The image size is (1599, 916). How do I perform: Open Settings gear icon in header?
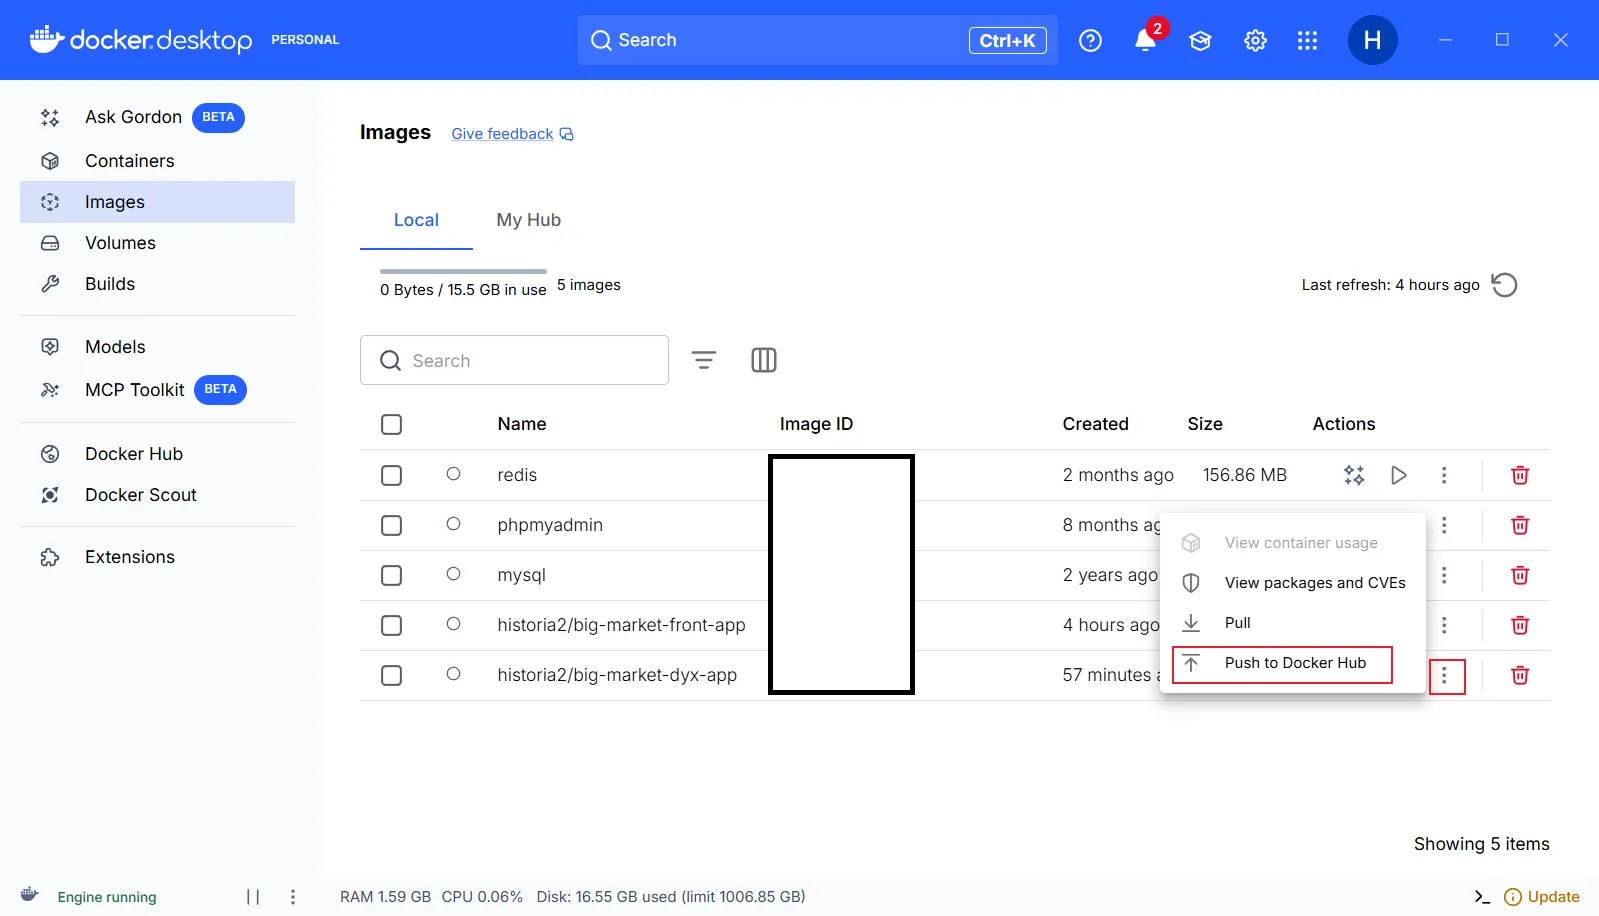pyautogui.click(x=1255, y=41)
